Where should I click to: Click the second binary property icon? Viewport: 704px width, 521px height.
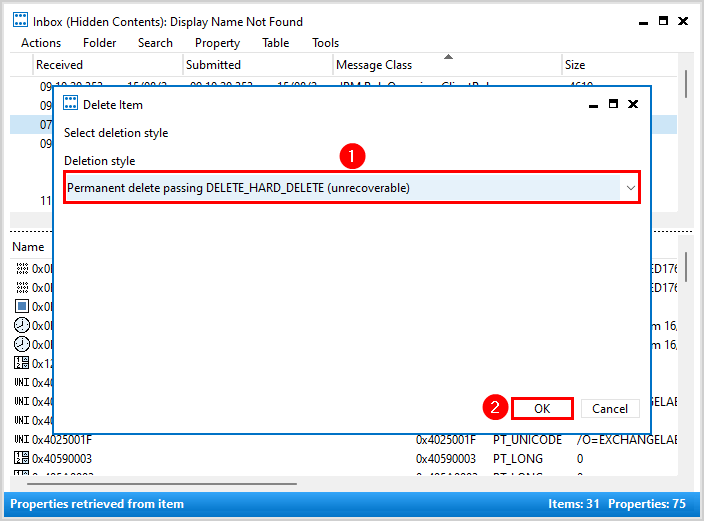pyautogui.click(x=22, y=287)
